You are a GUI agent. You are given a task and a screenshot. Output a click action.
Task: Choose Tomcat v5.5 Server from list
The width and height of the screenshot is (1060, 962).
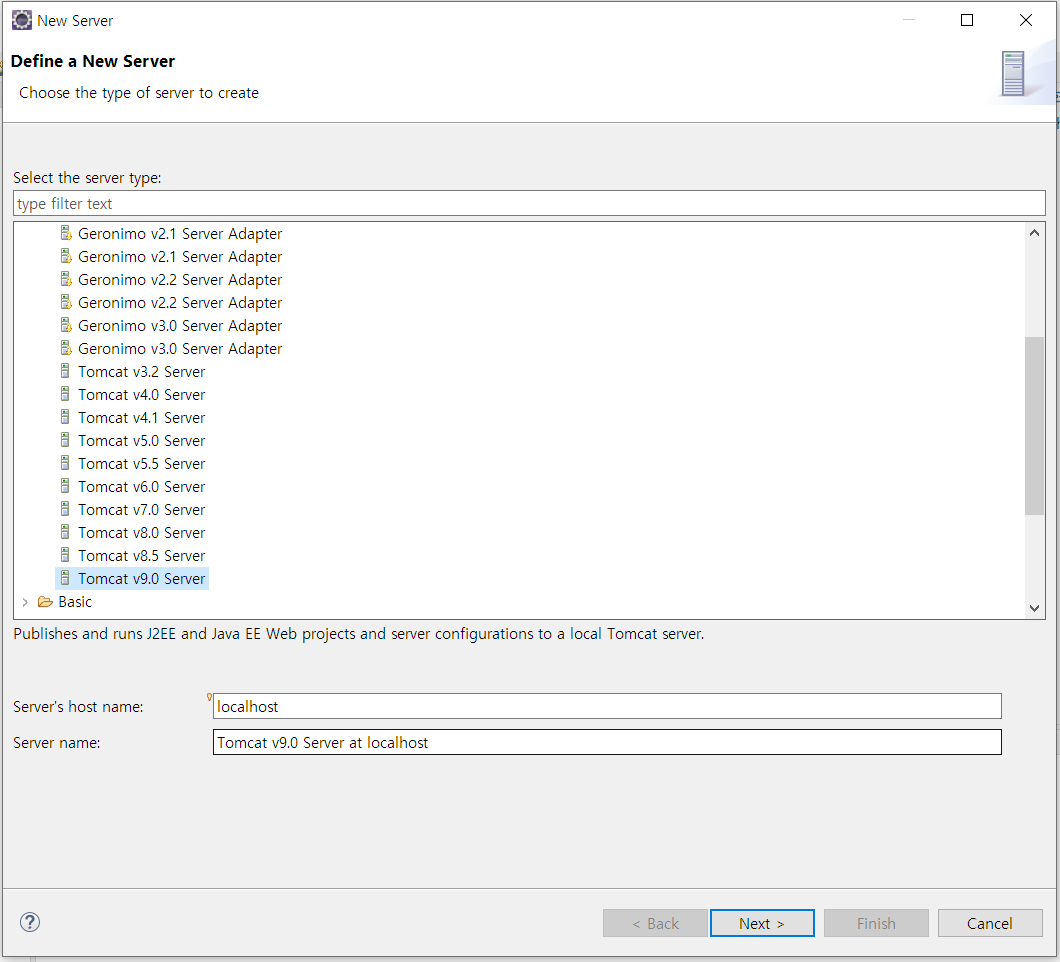pyautogui.click(x=141, y=464)
